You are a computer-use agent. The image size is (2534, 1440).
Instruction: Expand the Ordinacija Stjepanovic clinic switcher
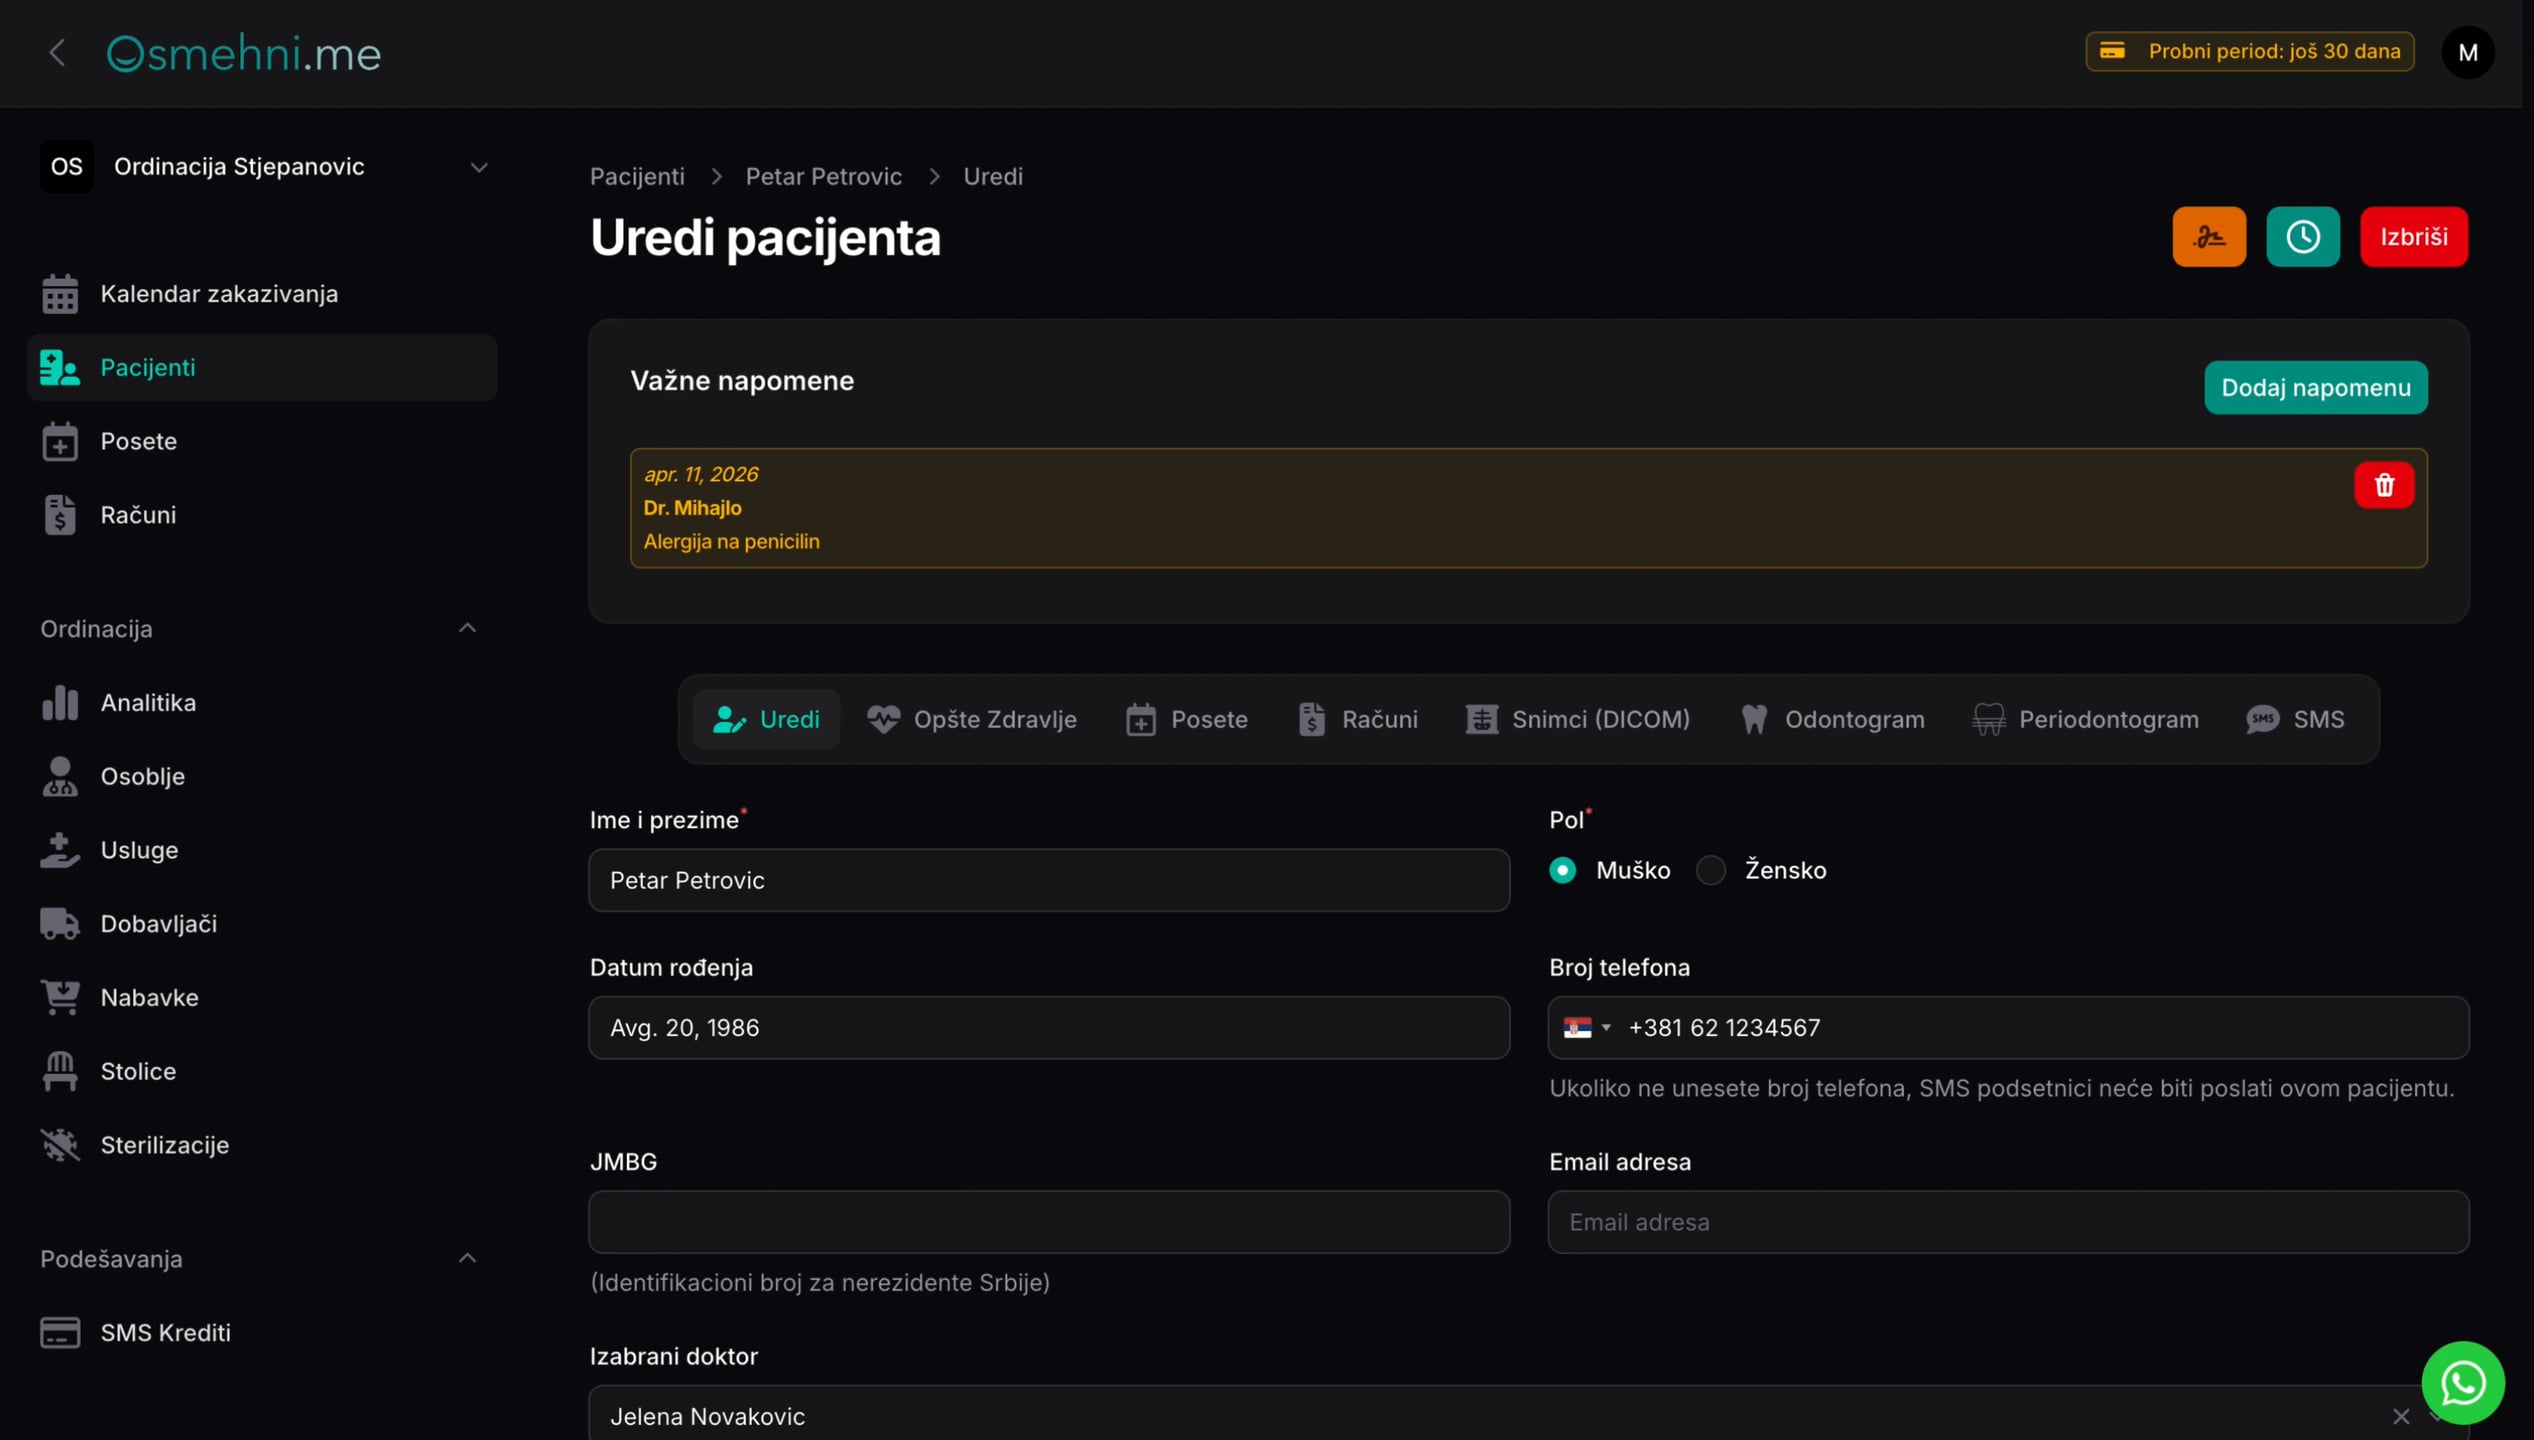point(264,166)
